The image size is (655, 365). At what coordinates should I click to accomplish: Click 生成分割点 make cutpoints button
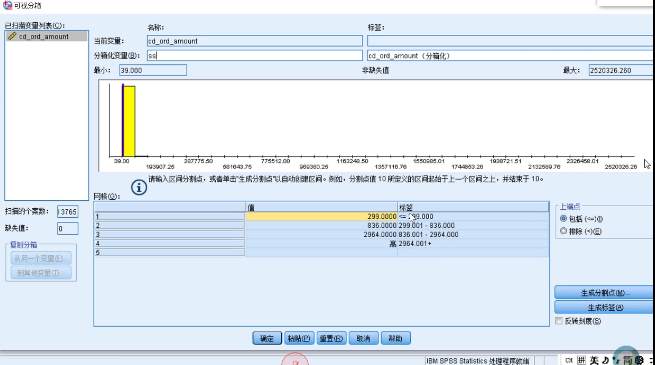(x=604, y=292)
